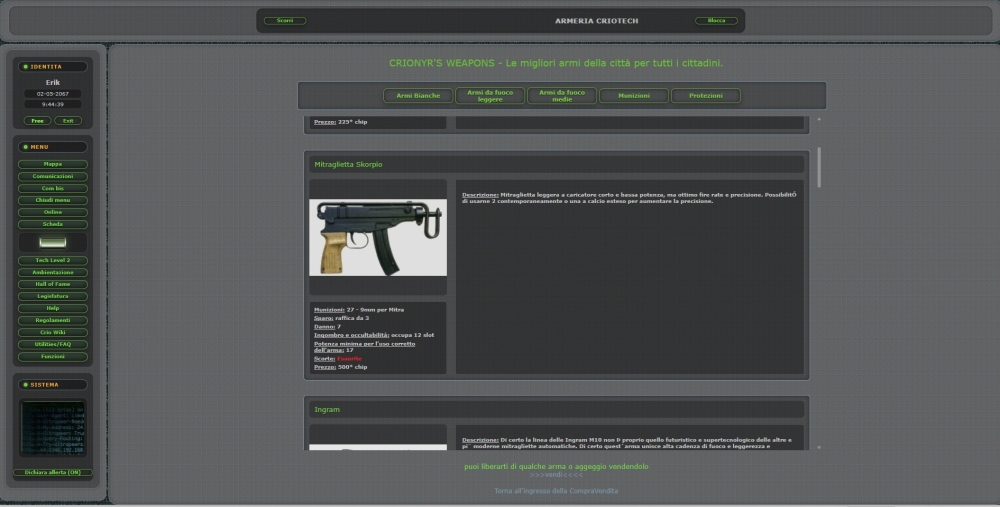Click the date field 02-05-2067

tap(53, 94)
